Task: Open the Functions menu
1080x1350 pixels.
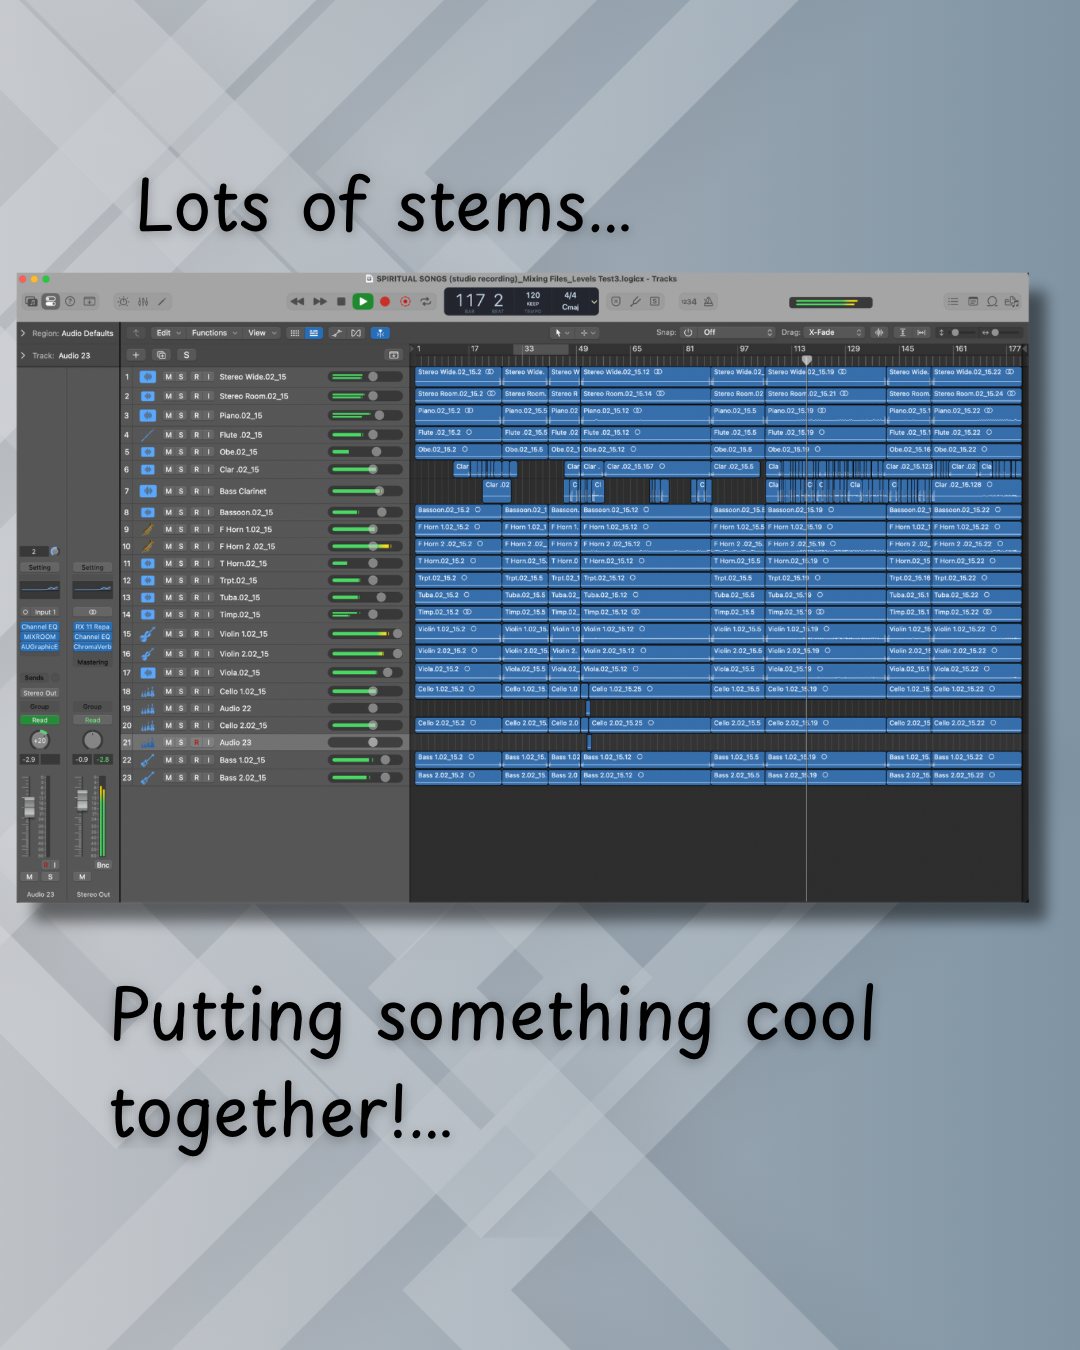Action: 214,333
